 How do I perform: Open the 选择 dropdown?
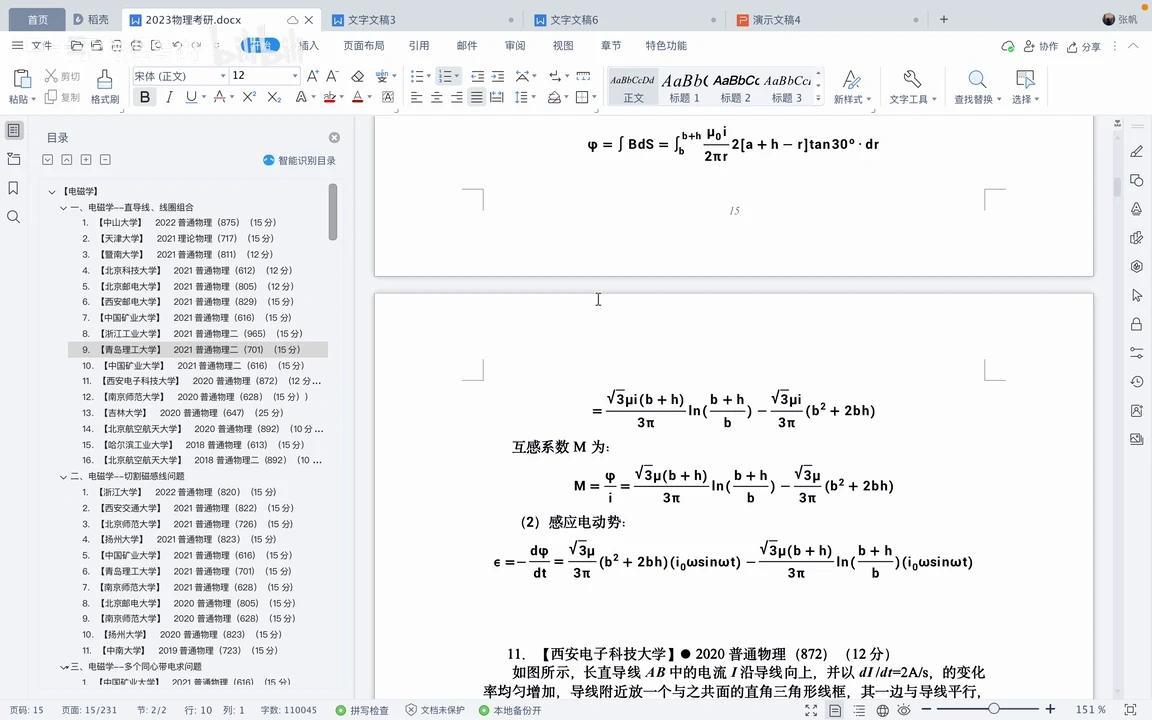[x=1025, y=99]
